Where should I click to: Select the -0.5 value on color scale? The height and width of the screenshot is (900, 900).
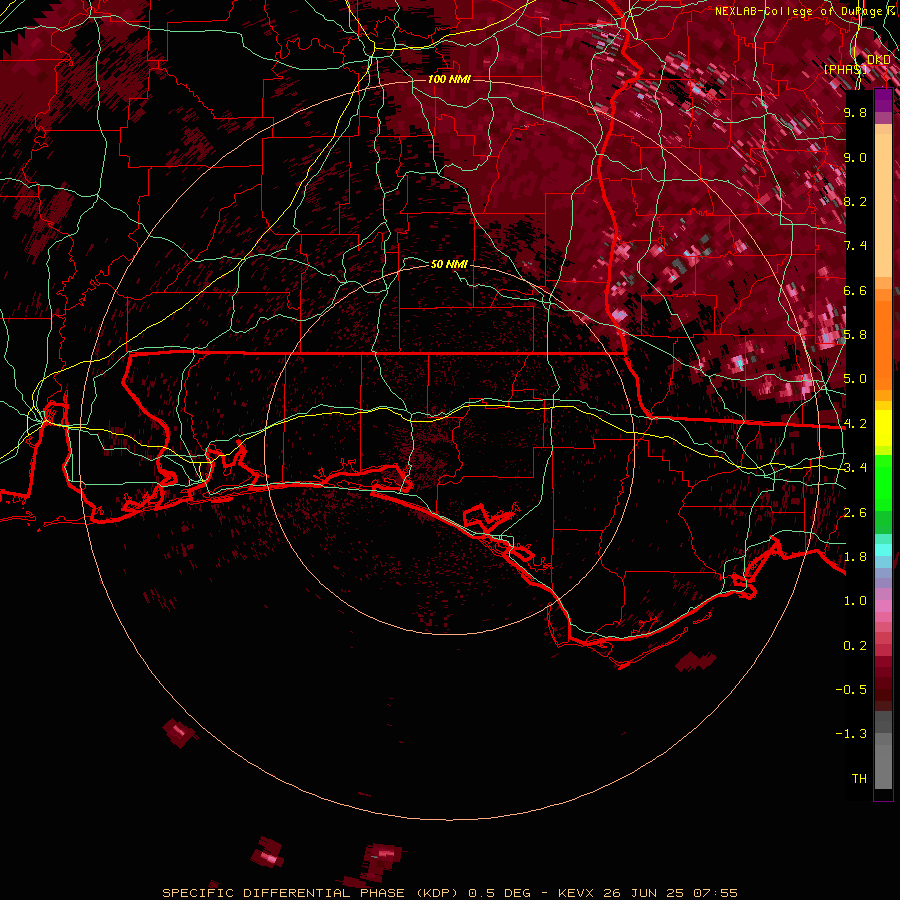pos(851,690)
